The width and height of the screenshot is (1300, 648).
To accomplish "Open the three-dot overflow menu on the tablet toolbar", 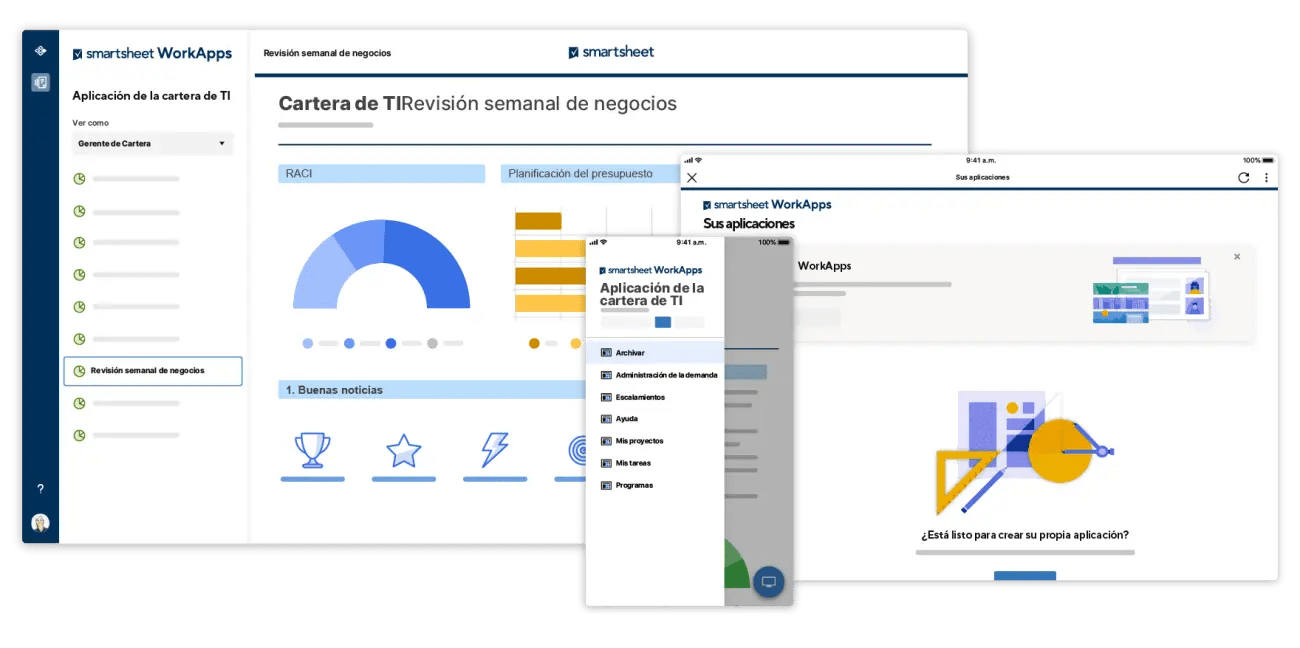I will click(1266, 175).
